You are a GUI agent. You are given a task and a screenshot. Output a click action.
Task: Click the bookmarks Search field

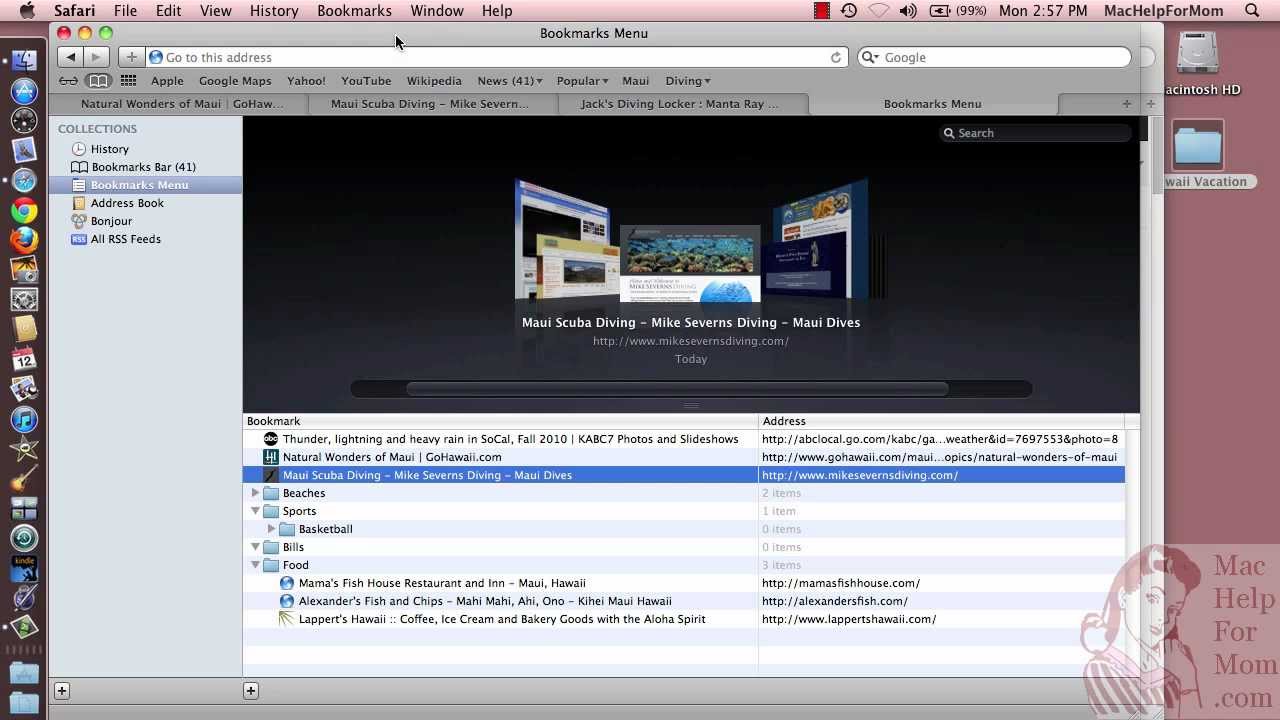[x=1035, y=133]
